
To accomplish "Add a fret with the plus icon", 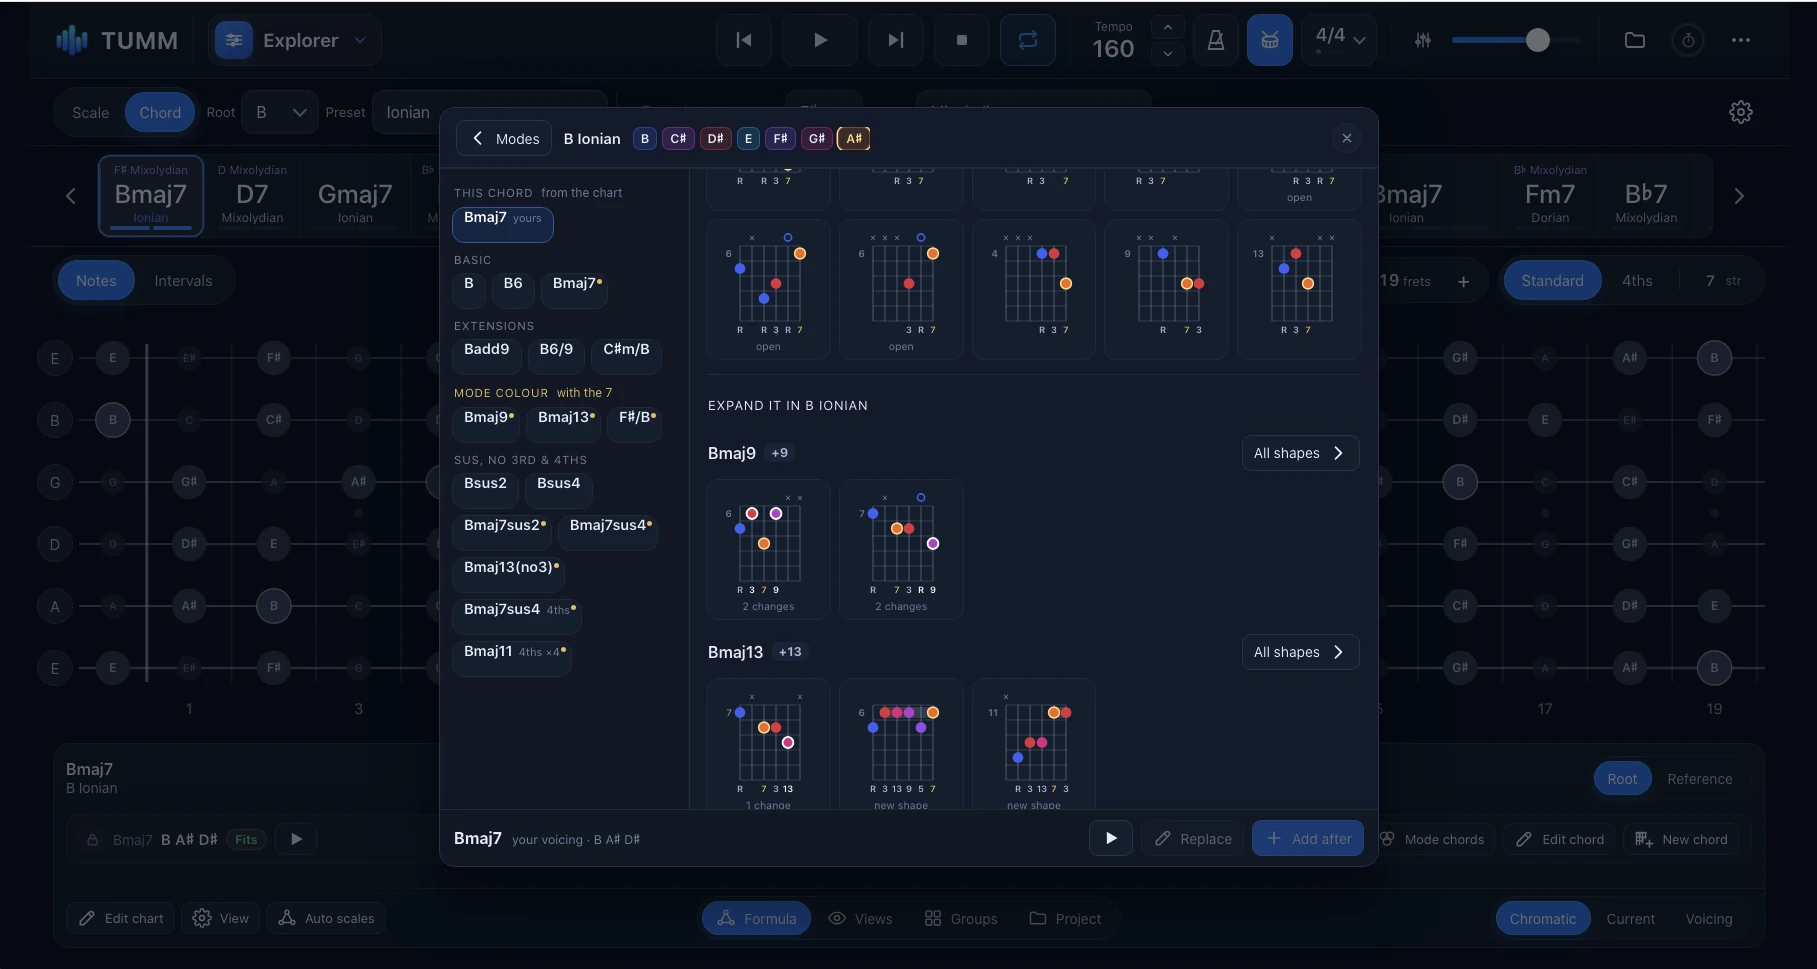I will click(1464, 281).
